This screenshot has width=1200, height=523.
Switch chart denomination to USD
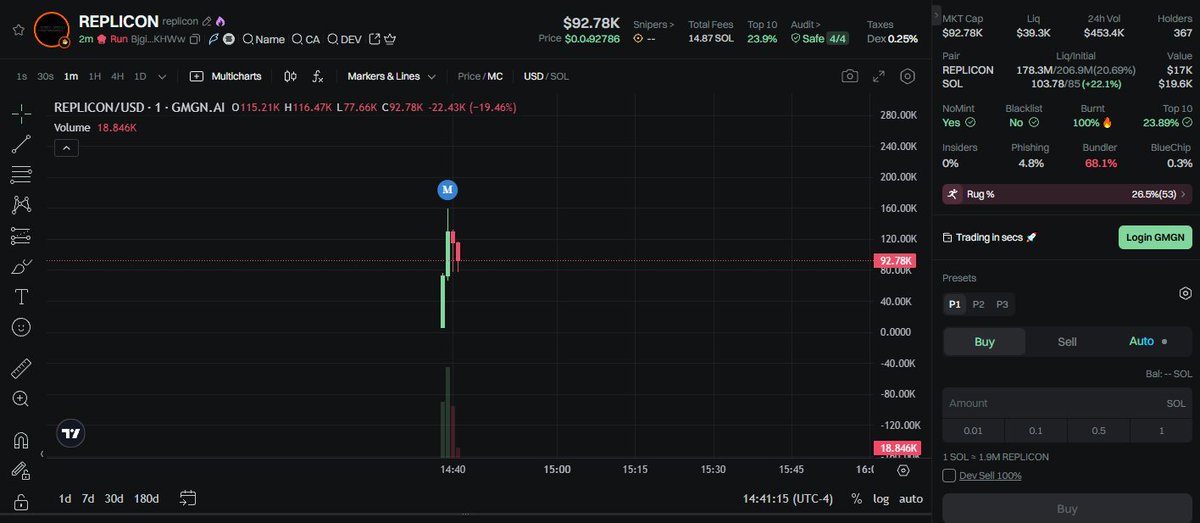534,76
